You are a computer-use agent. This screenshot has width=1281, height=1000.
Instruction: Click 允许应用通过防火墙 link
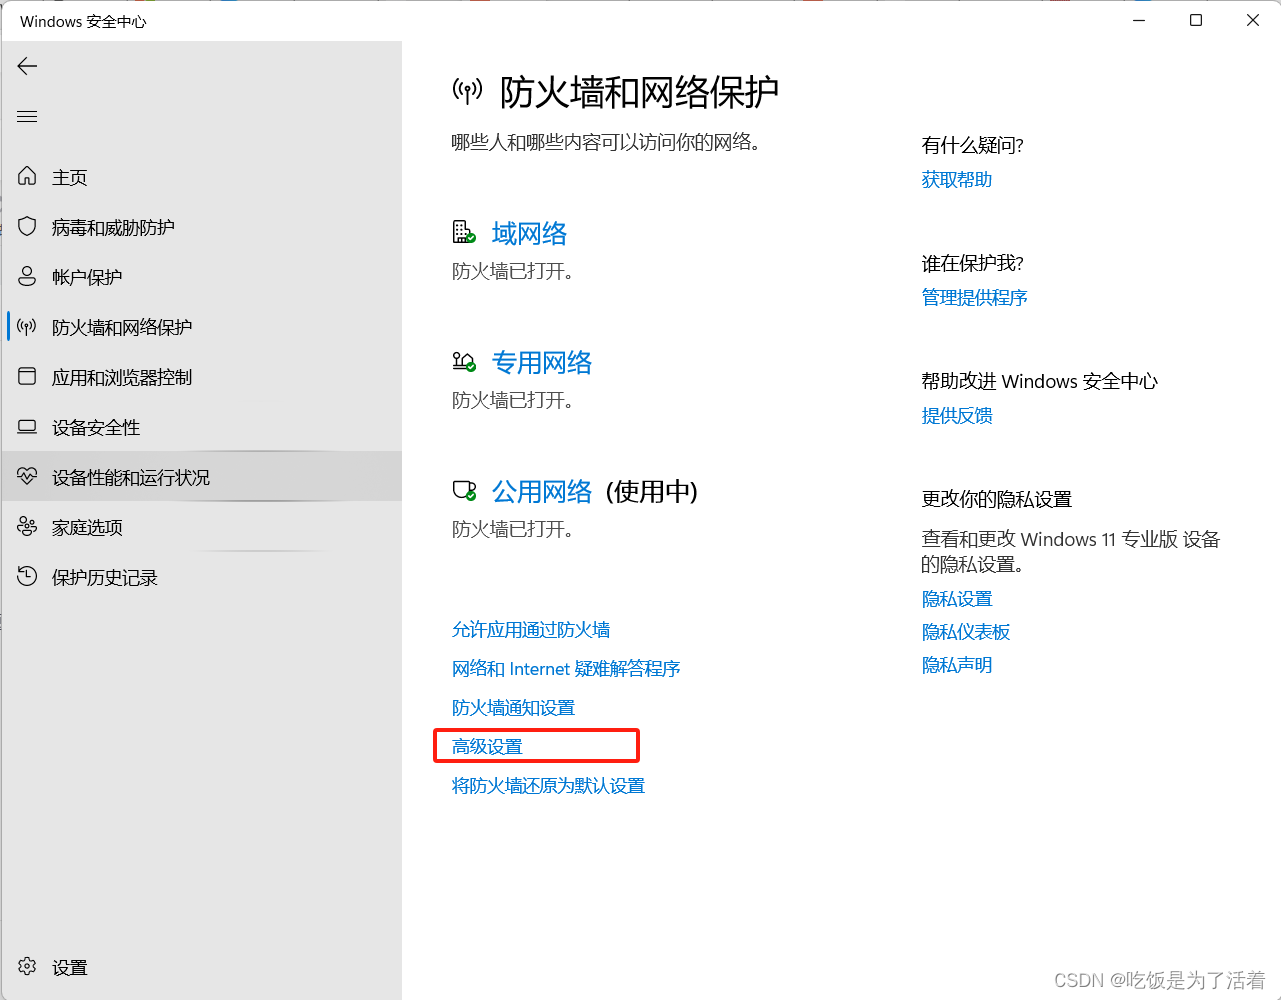click(531, 629)
